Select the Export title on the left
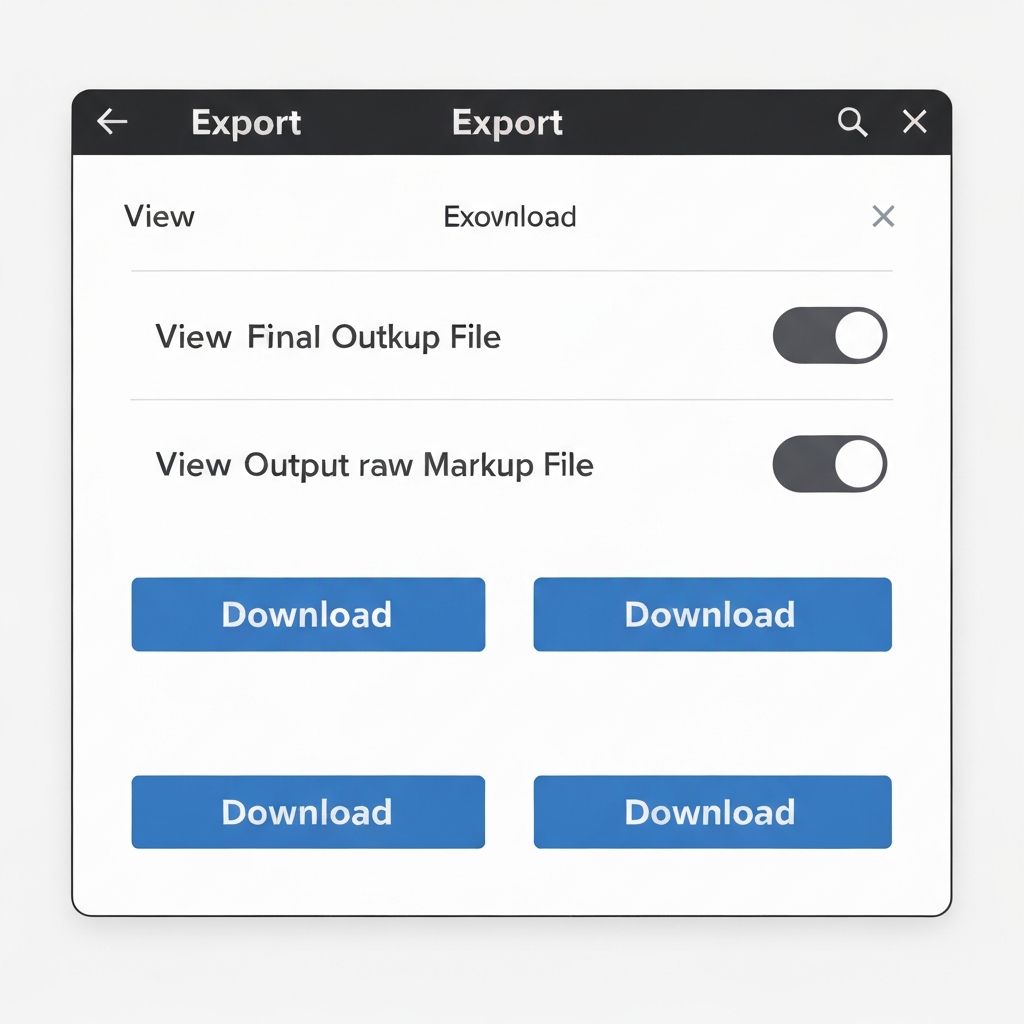Viewport: 1024px width, 1024px height. 245,123
